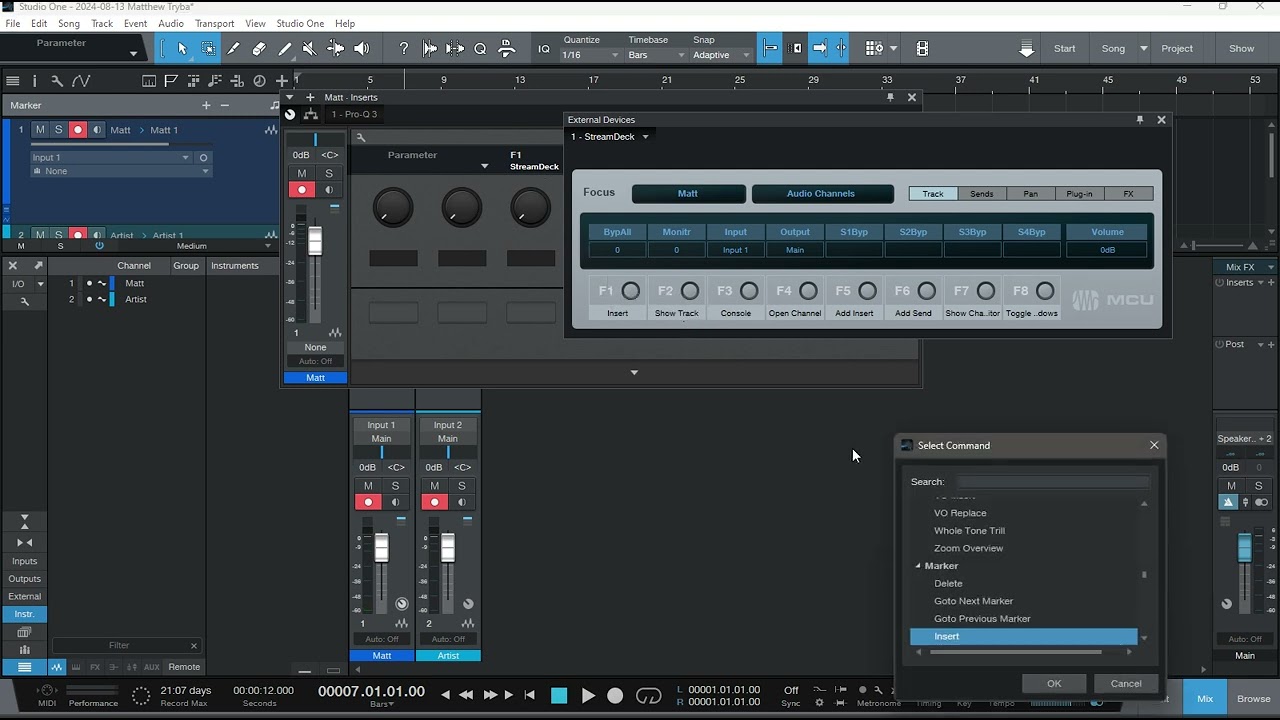Adjust the Main output fader
The height and width of the screenshot is (720, 1280).
[1245, 547]
